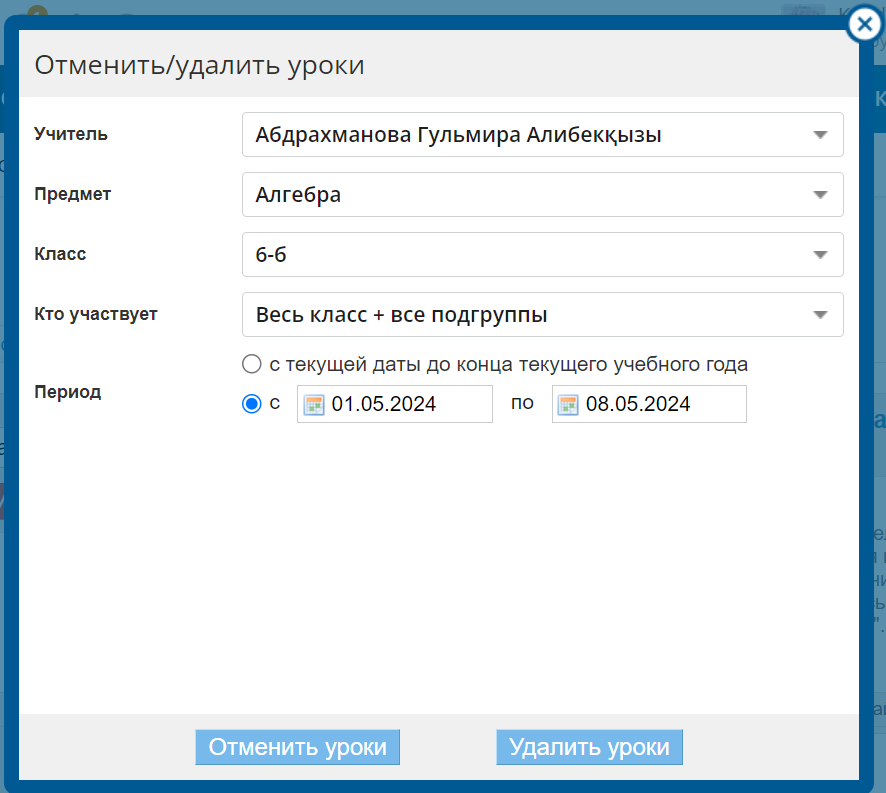Click the dialog title Отменить/удалить уроки
Image resolution: width=886 pixels, height=793 pixels.
(x=199, y=66)
